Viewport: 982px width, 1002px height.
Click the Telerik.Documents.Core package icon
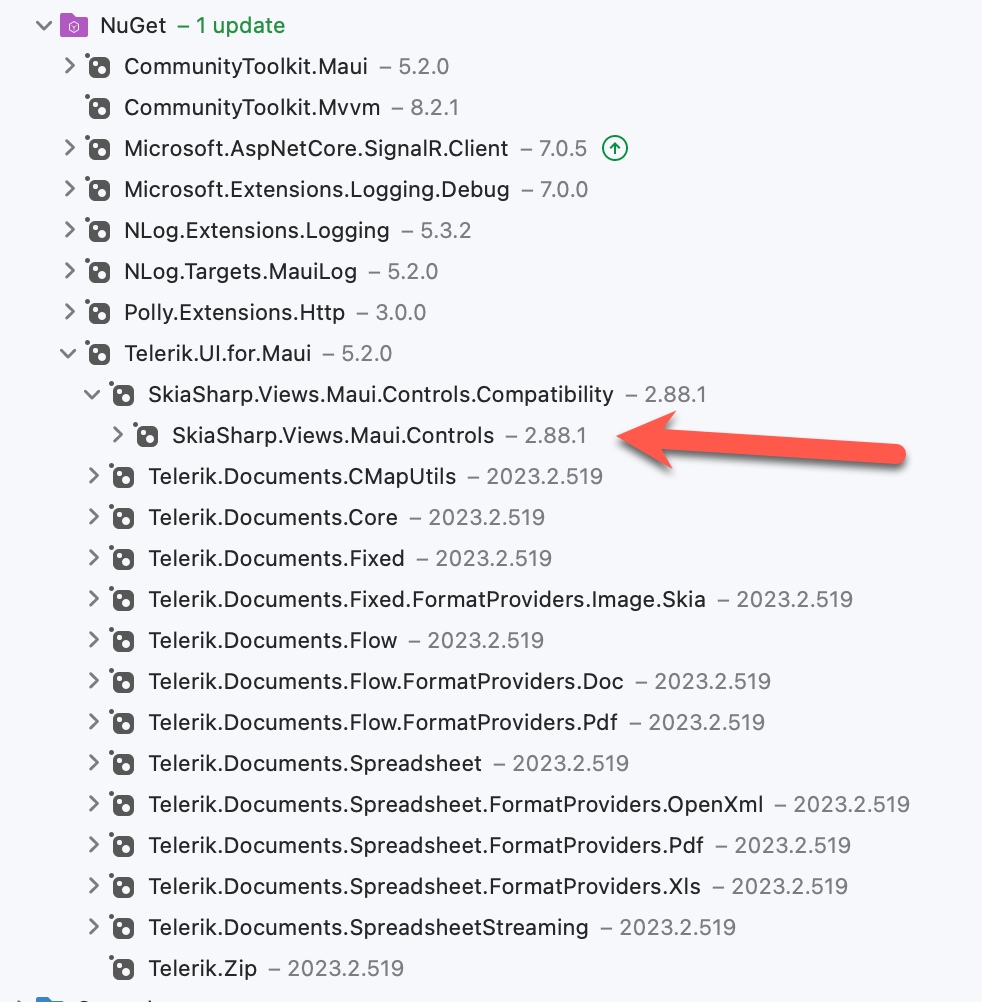point(122,518)
